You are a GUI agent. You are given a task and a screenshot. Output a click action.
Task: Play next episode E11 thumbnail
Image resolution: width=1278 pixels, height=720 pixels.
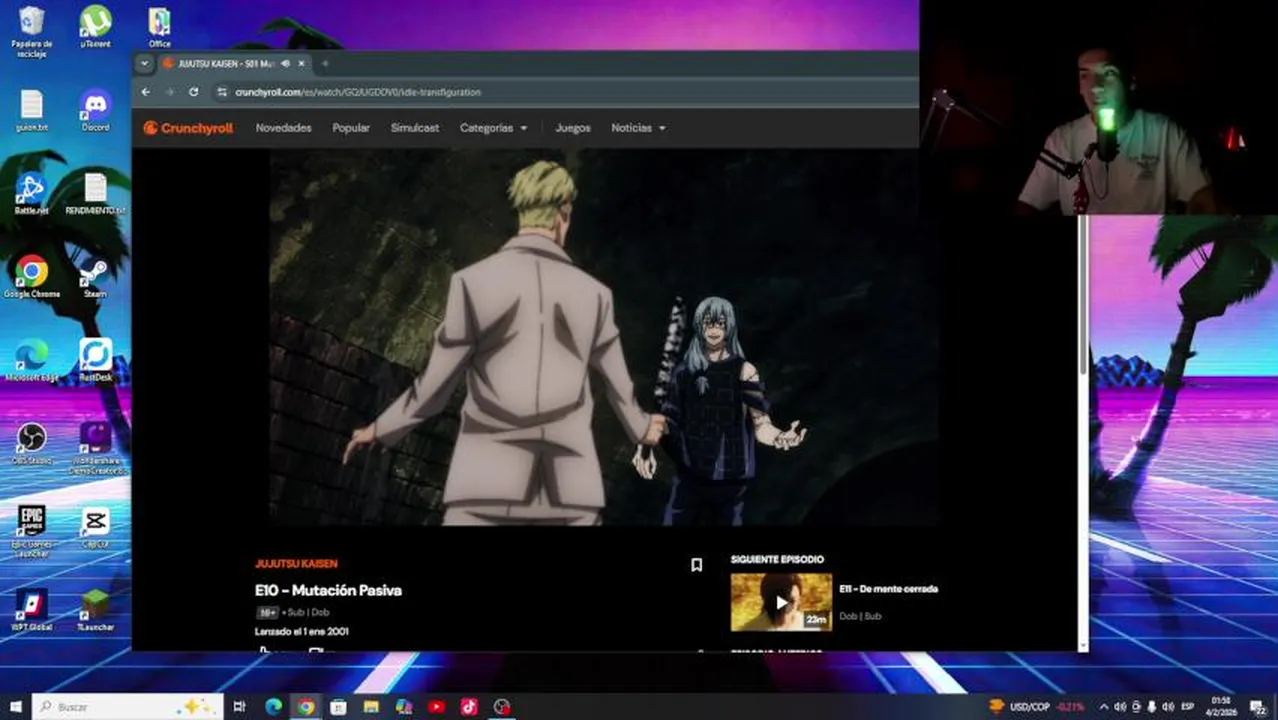[x=781, y=602]
